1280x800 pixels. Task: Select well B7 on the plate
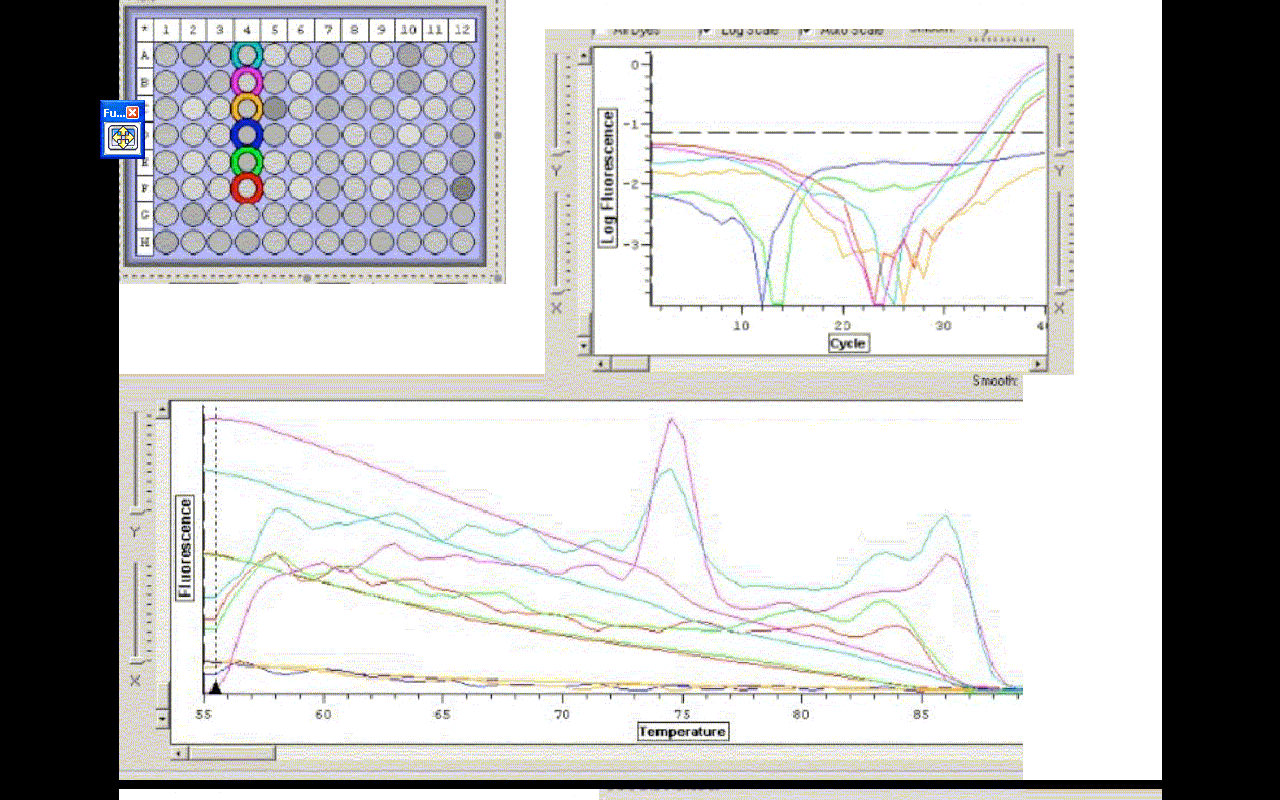point(328,82)
